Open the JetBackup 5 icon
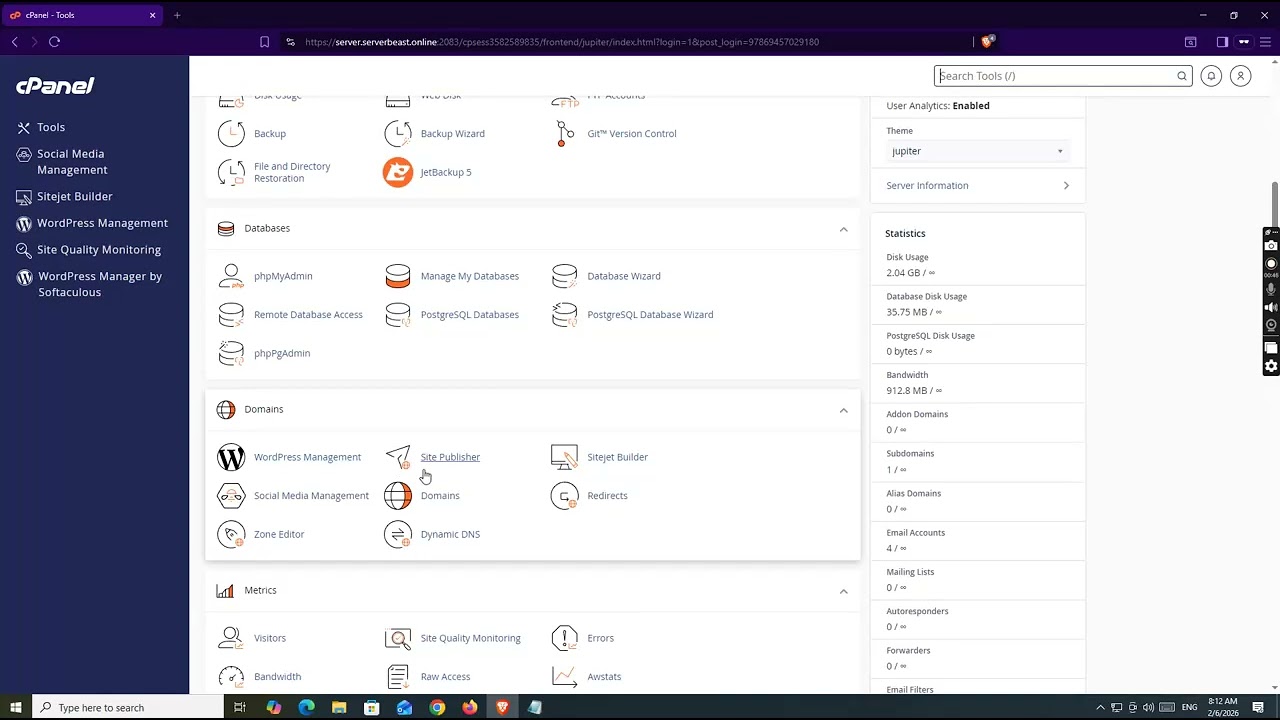Viewport: 1280px width, 720px height. 398,172
